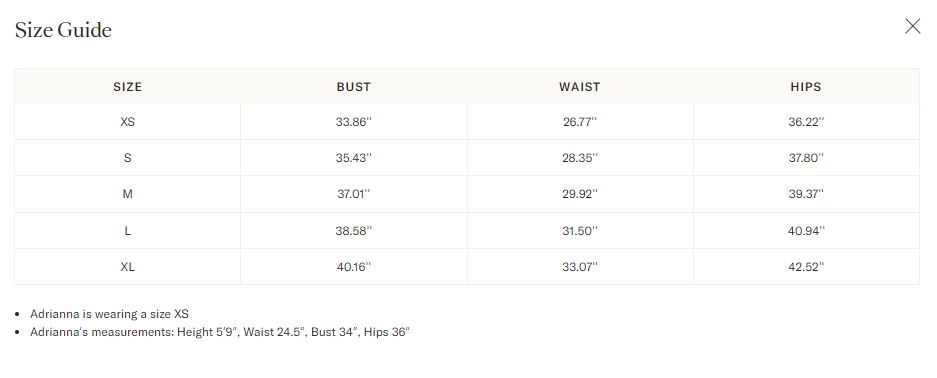Click the HIPS column header
937x378 pixels.
tap(806, 87)
